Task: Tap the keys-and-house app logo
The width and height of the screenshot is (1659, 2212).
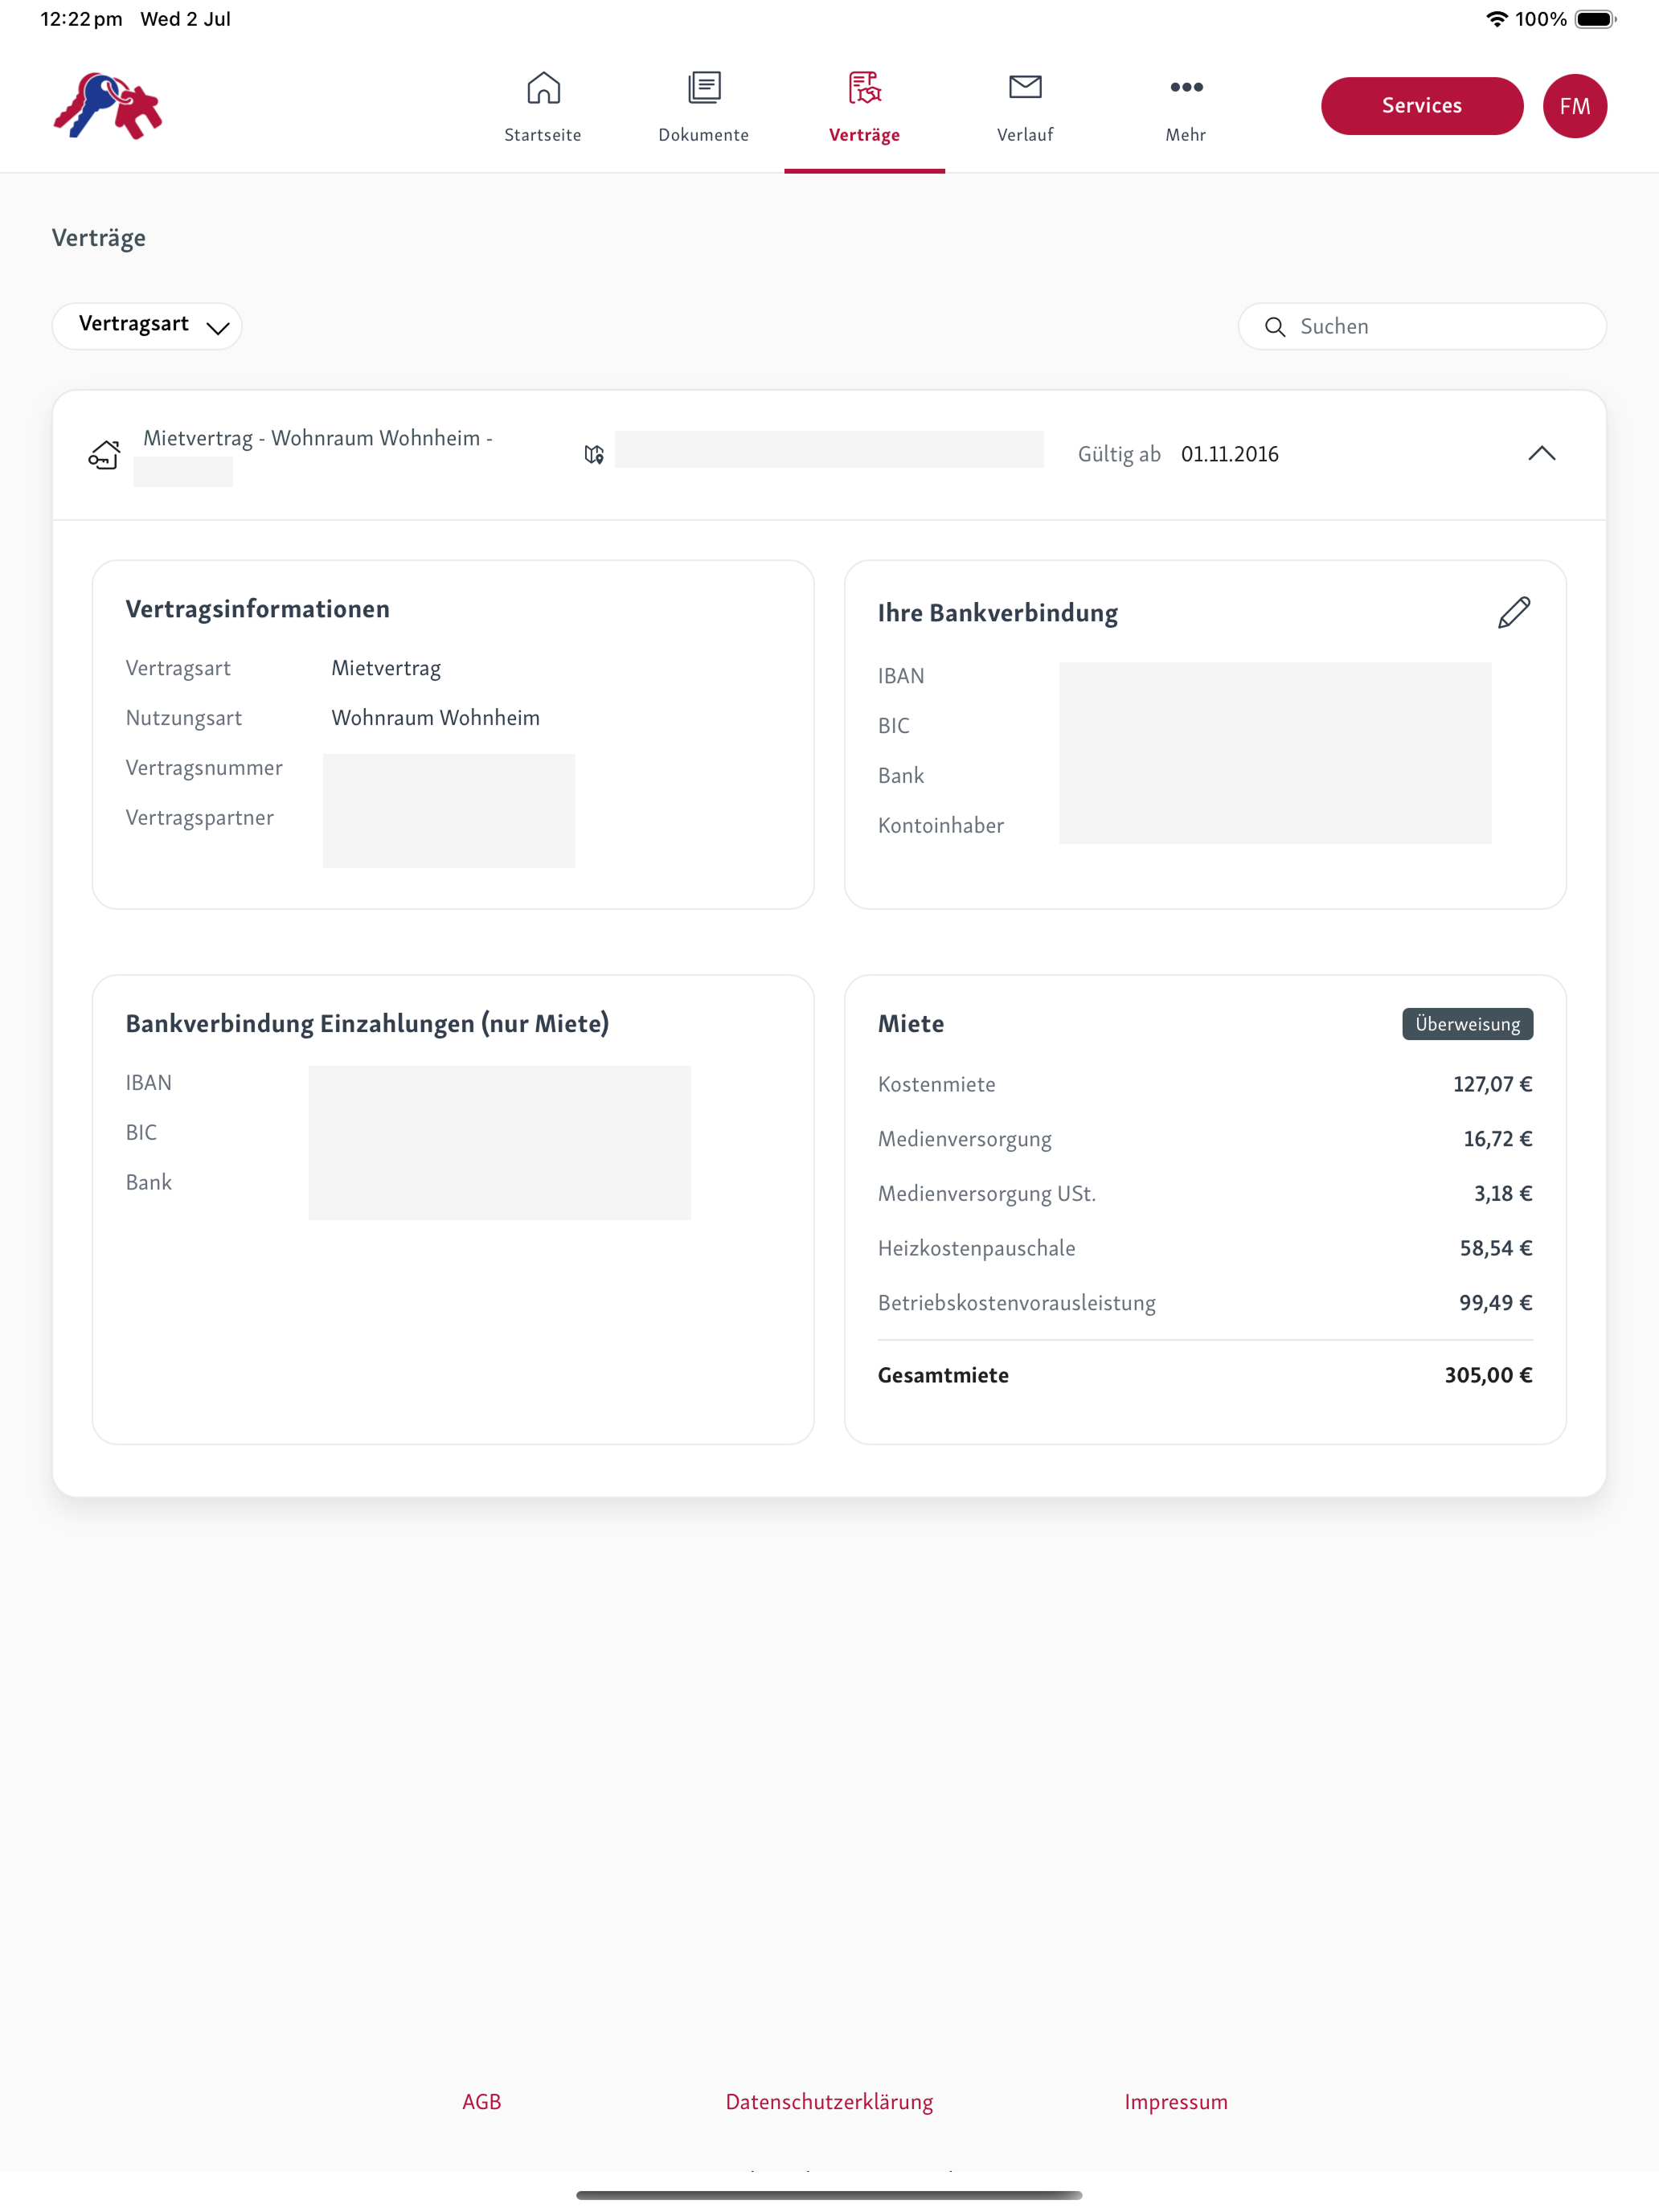Action: [x=108, y=106]
